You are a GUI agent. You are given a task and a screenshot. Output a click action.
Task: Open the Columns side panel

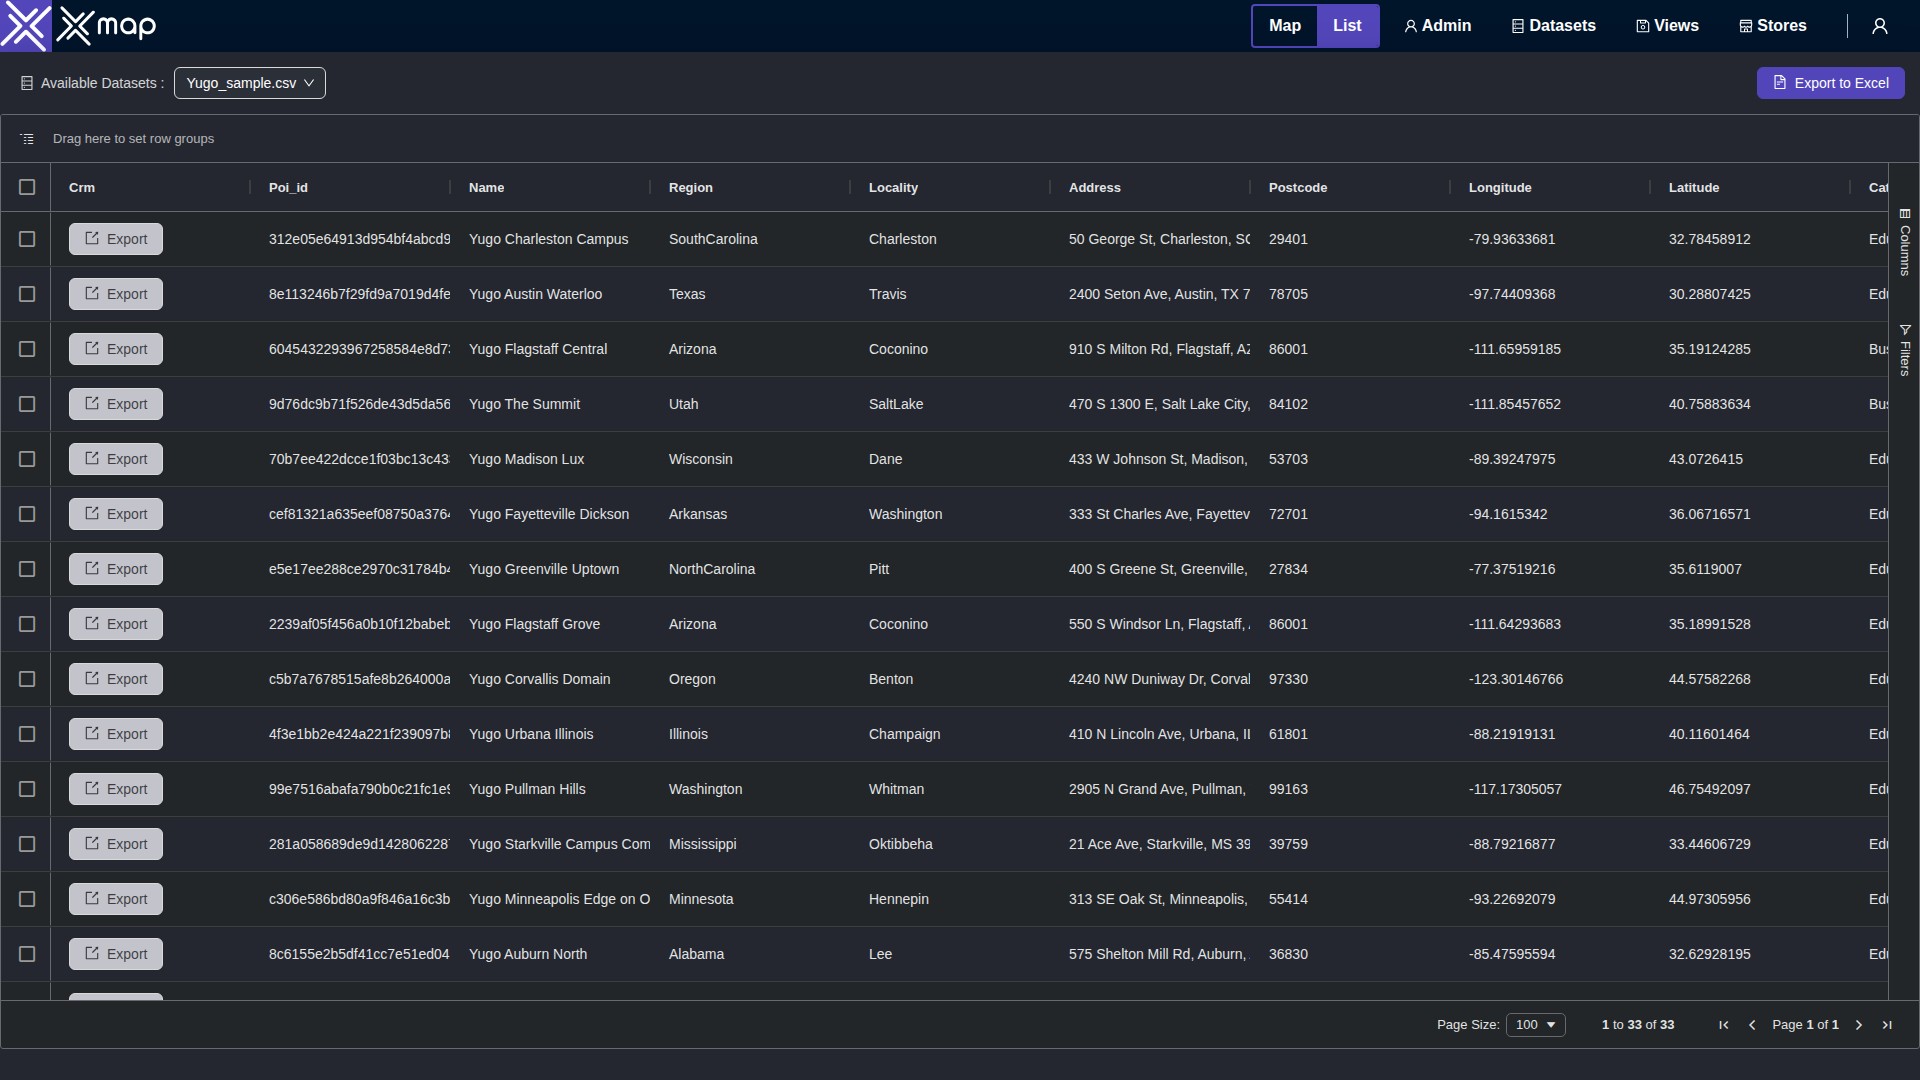tap(1905, 242)
